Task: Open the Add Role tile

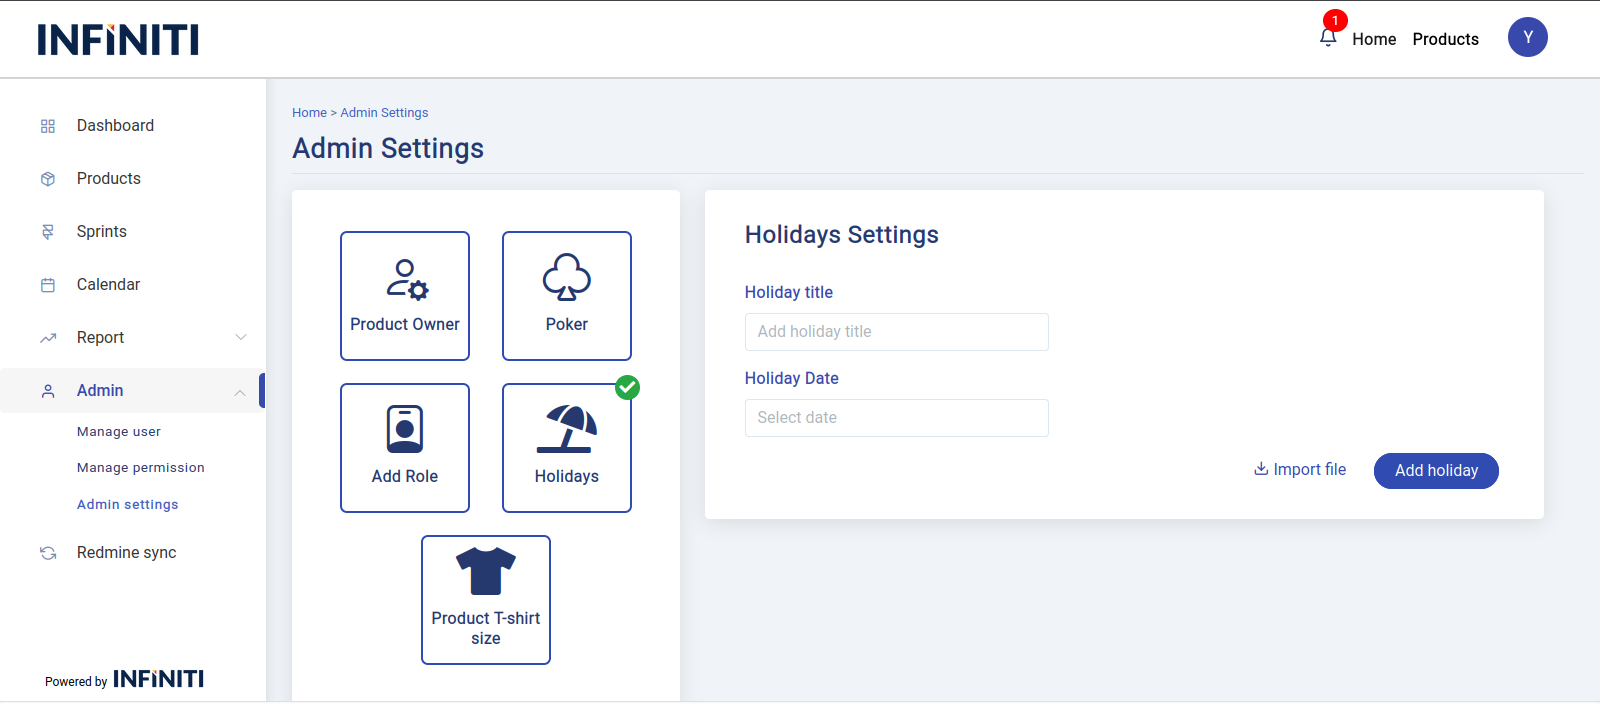Action: (x=405, y=448)
